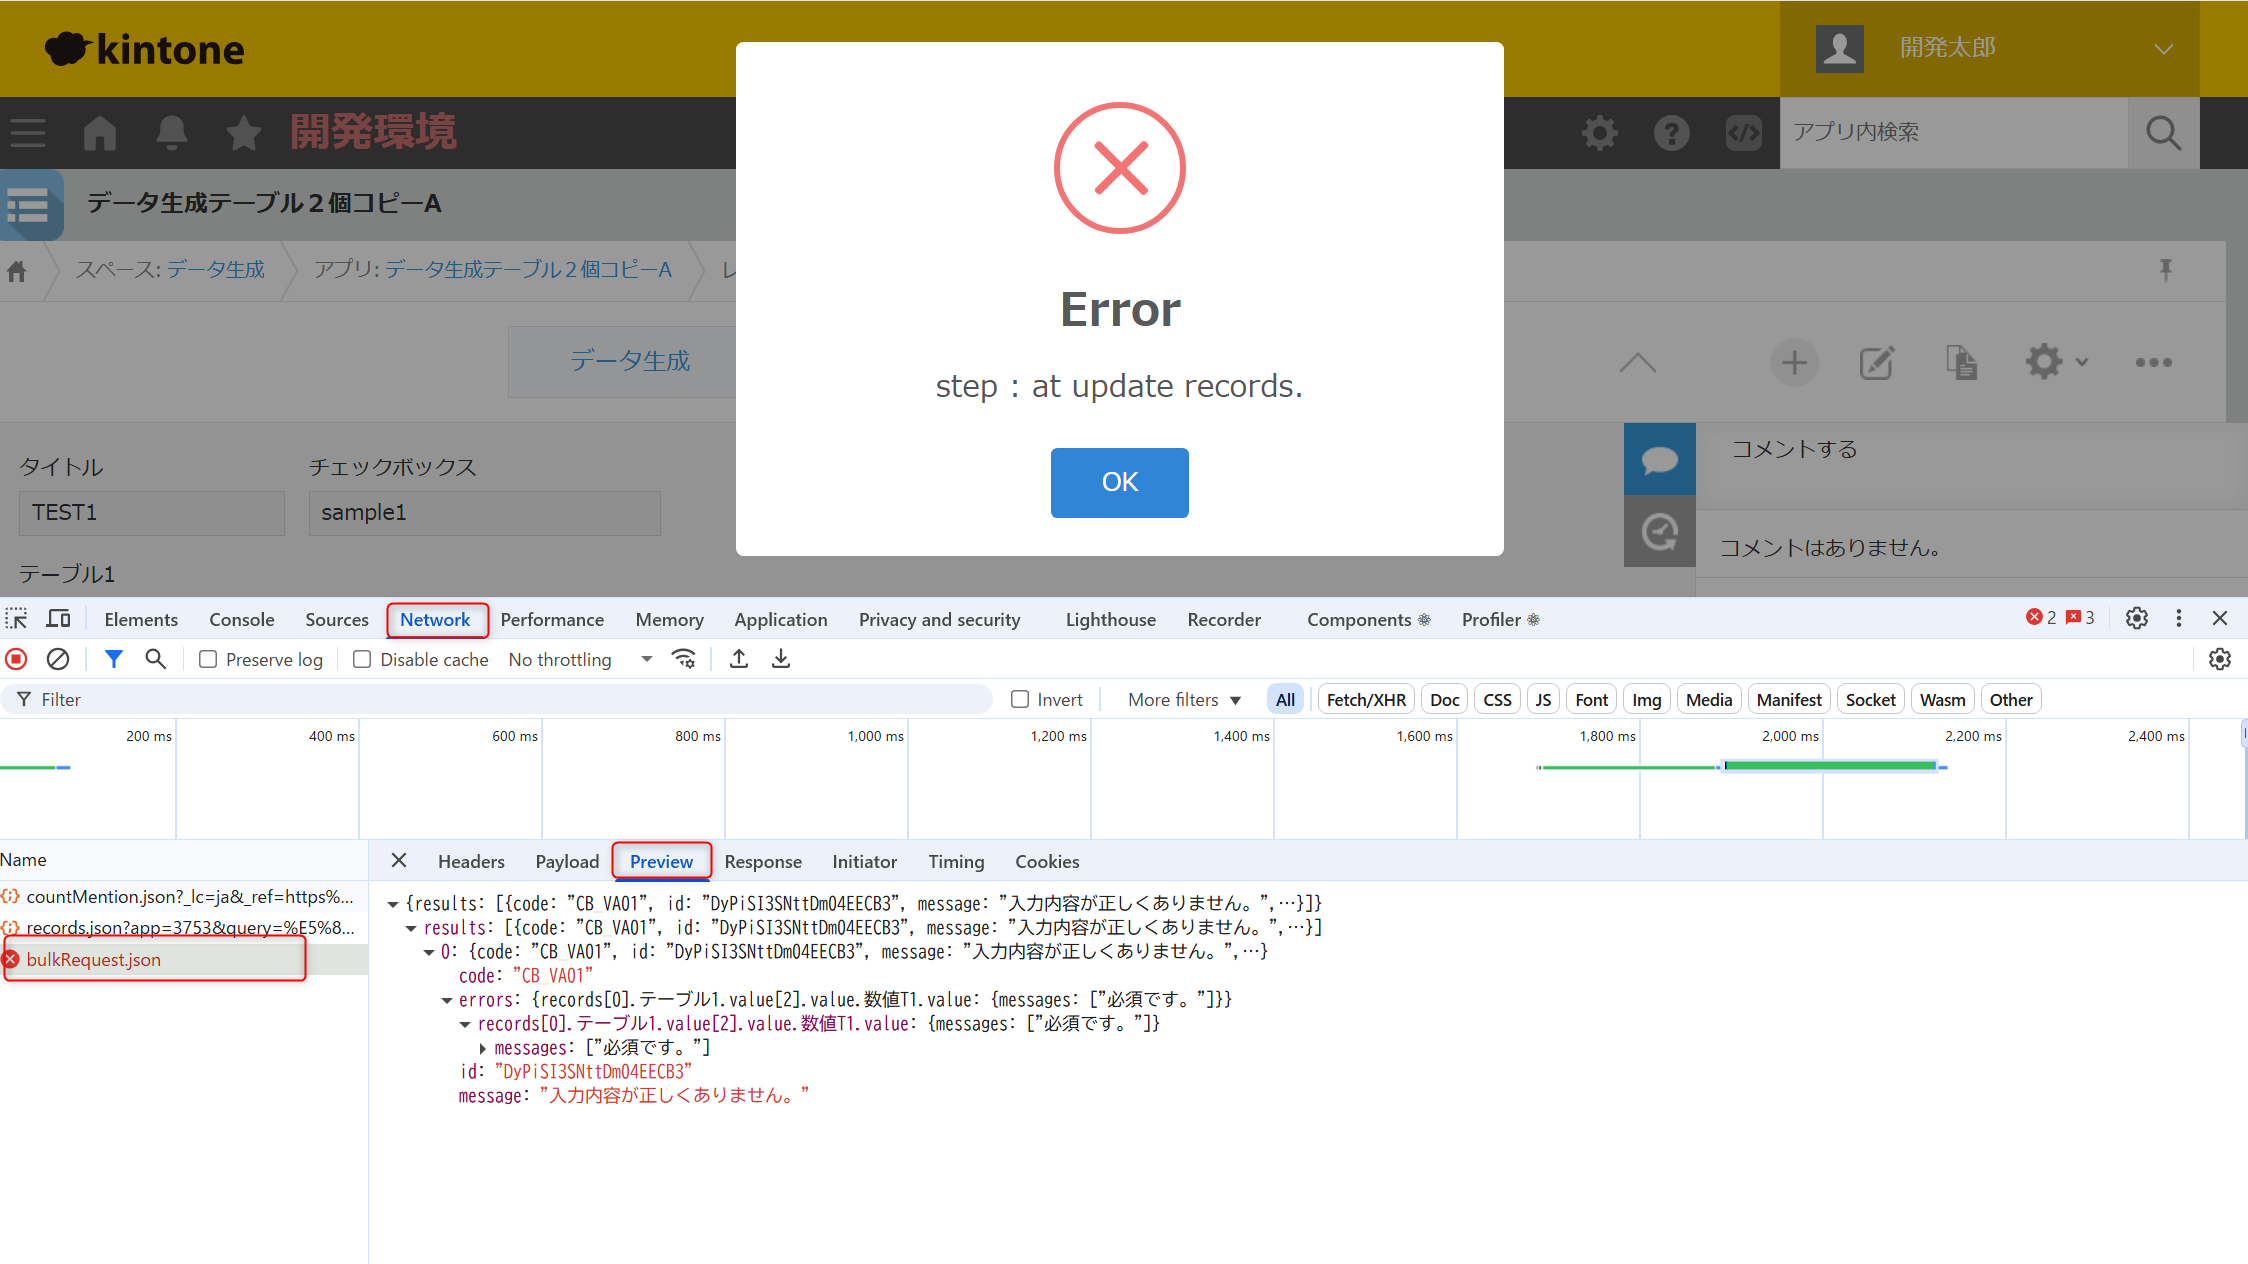Viewport: 2248px width, 1264px height.
Task: Toggle the network filter funnel icon
Action: coord(114,659)
